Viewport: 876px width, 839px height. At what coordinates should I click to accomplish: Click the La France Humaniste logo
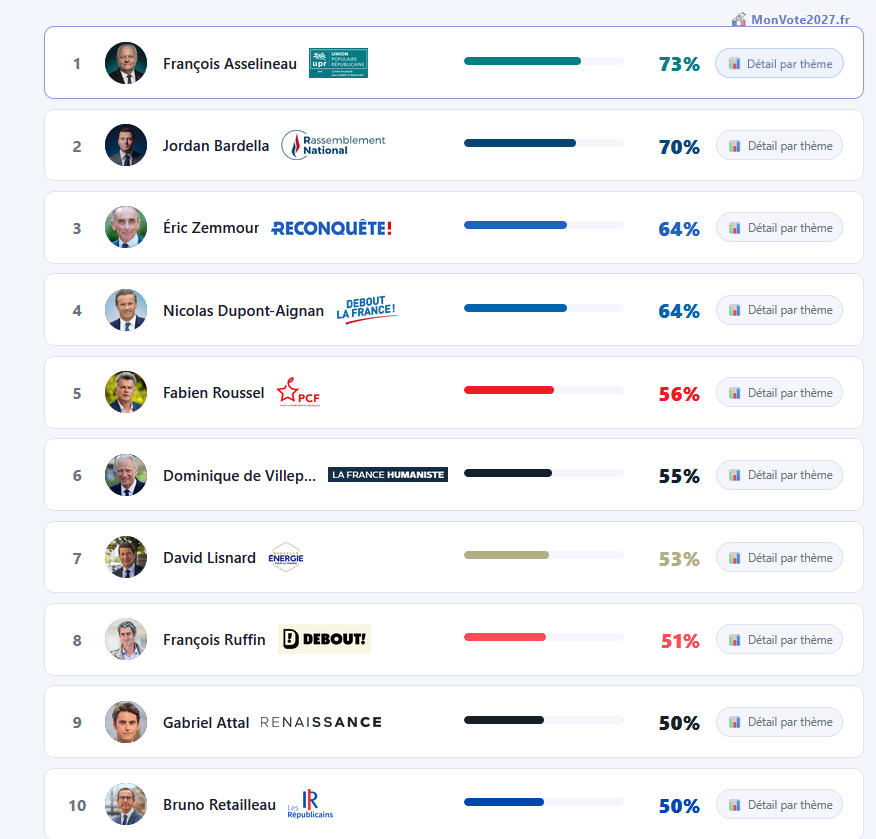click(x=388, y=475)
